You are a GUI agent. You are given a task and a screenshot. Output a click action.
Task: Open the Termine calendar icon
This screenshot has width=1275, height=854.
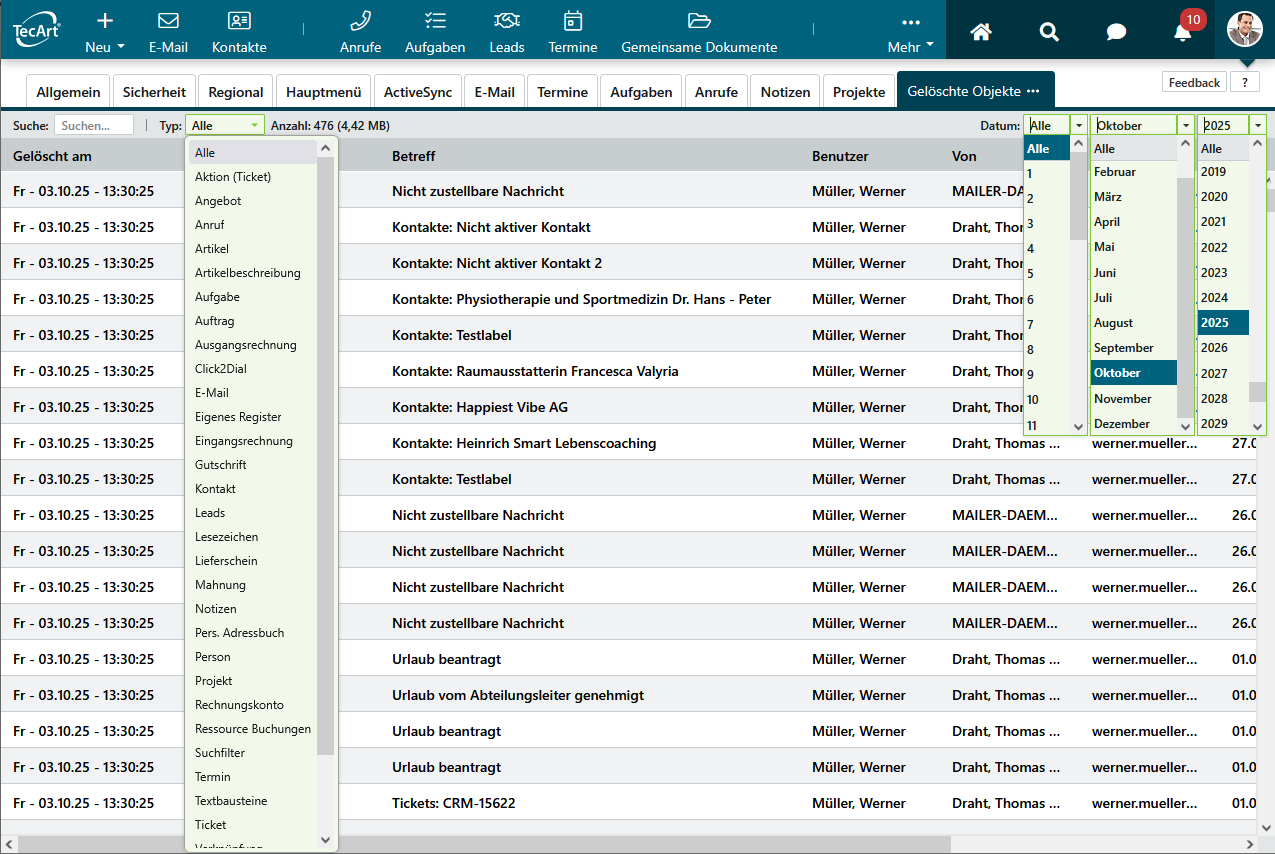(572, 21)
